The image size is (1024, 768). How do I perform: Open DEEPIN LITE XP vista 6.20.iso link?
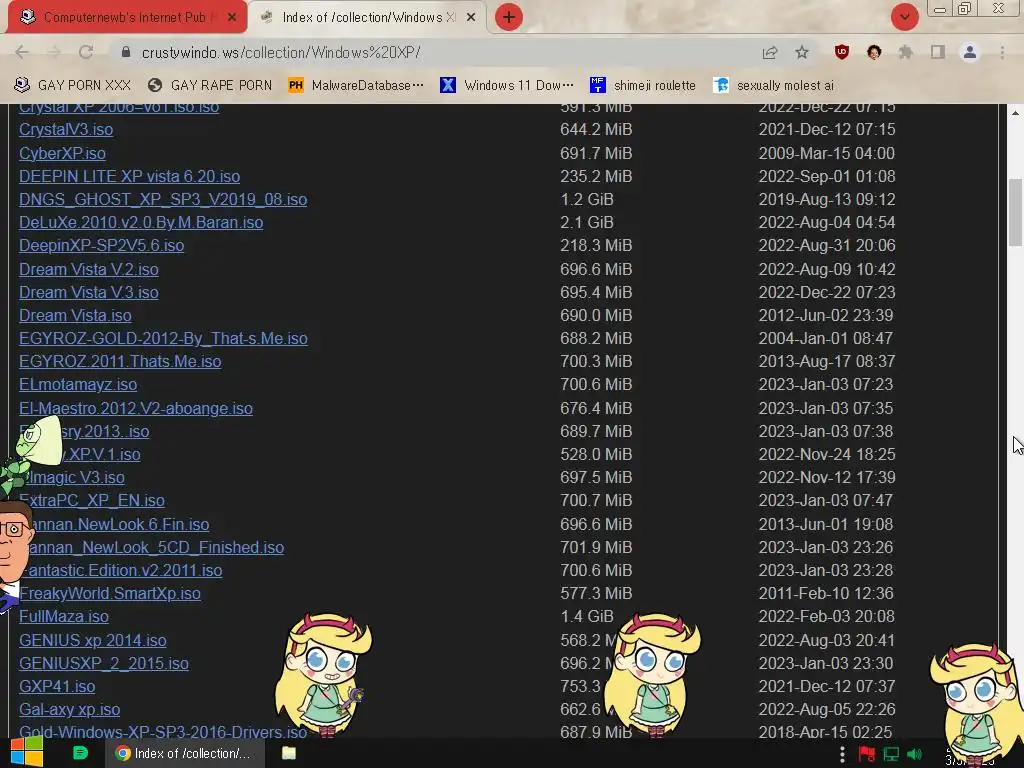tap(129, 176)
